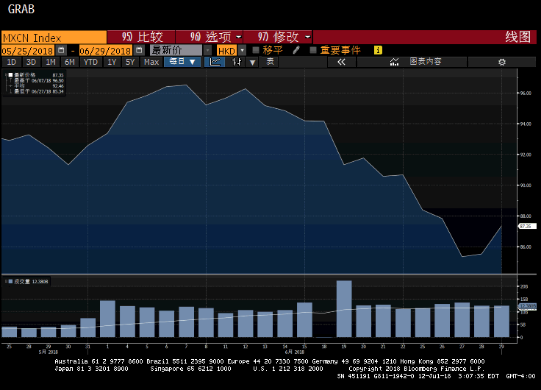Open the 97 修改 menu

click(278, 37)
